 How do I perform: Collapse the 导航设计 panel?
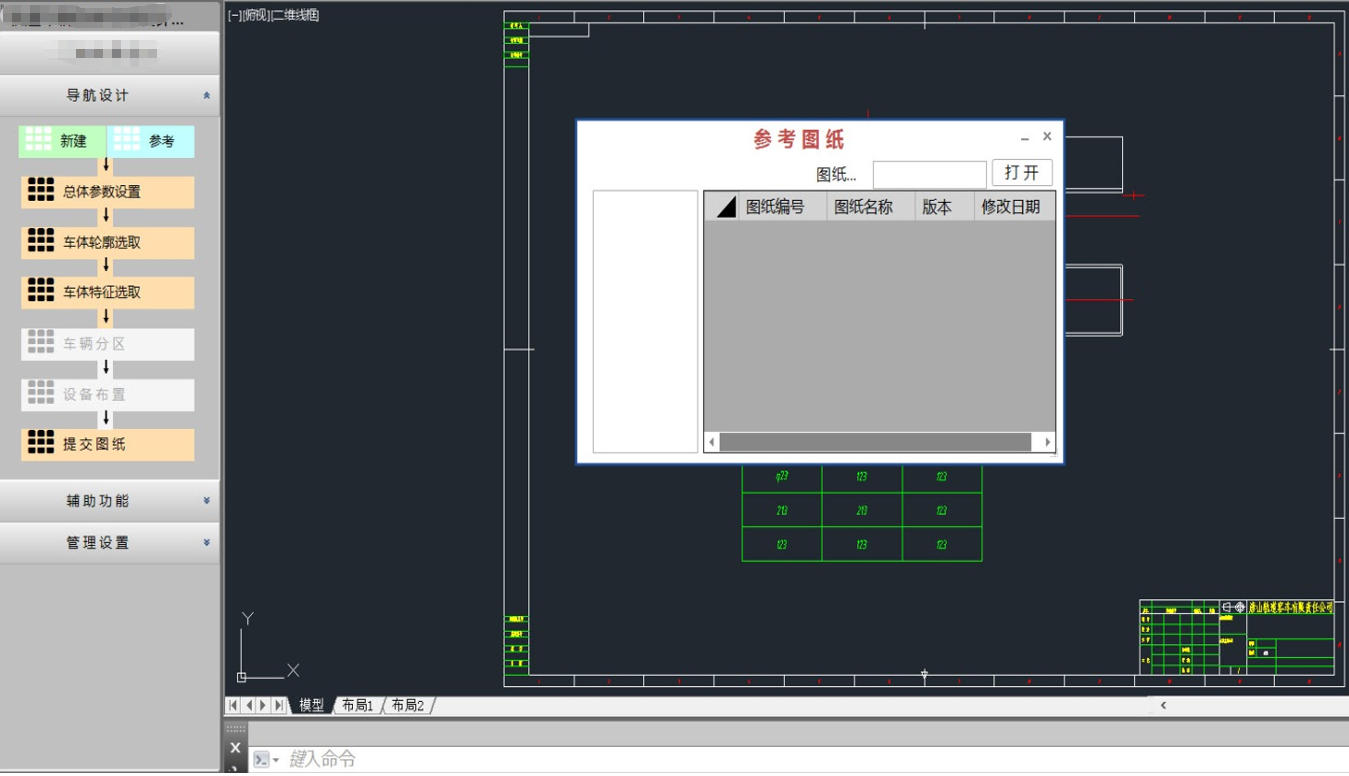[x=208, y=95]
